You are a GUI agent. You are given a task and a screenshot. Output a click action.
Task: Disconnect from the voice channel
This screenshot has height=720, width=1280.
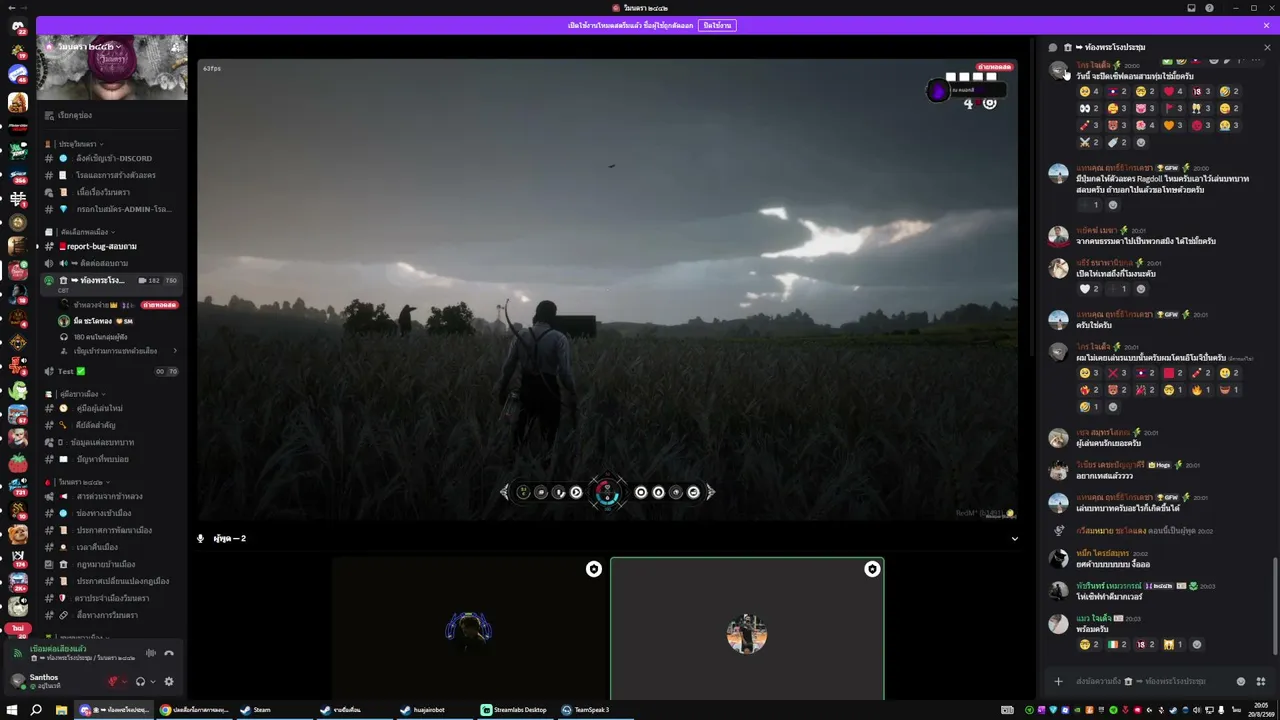point(169,653)
